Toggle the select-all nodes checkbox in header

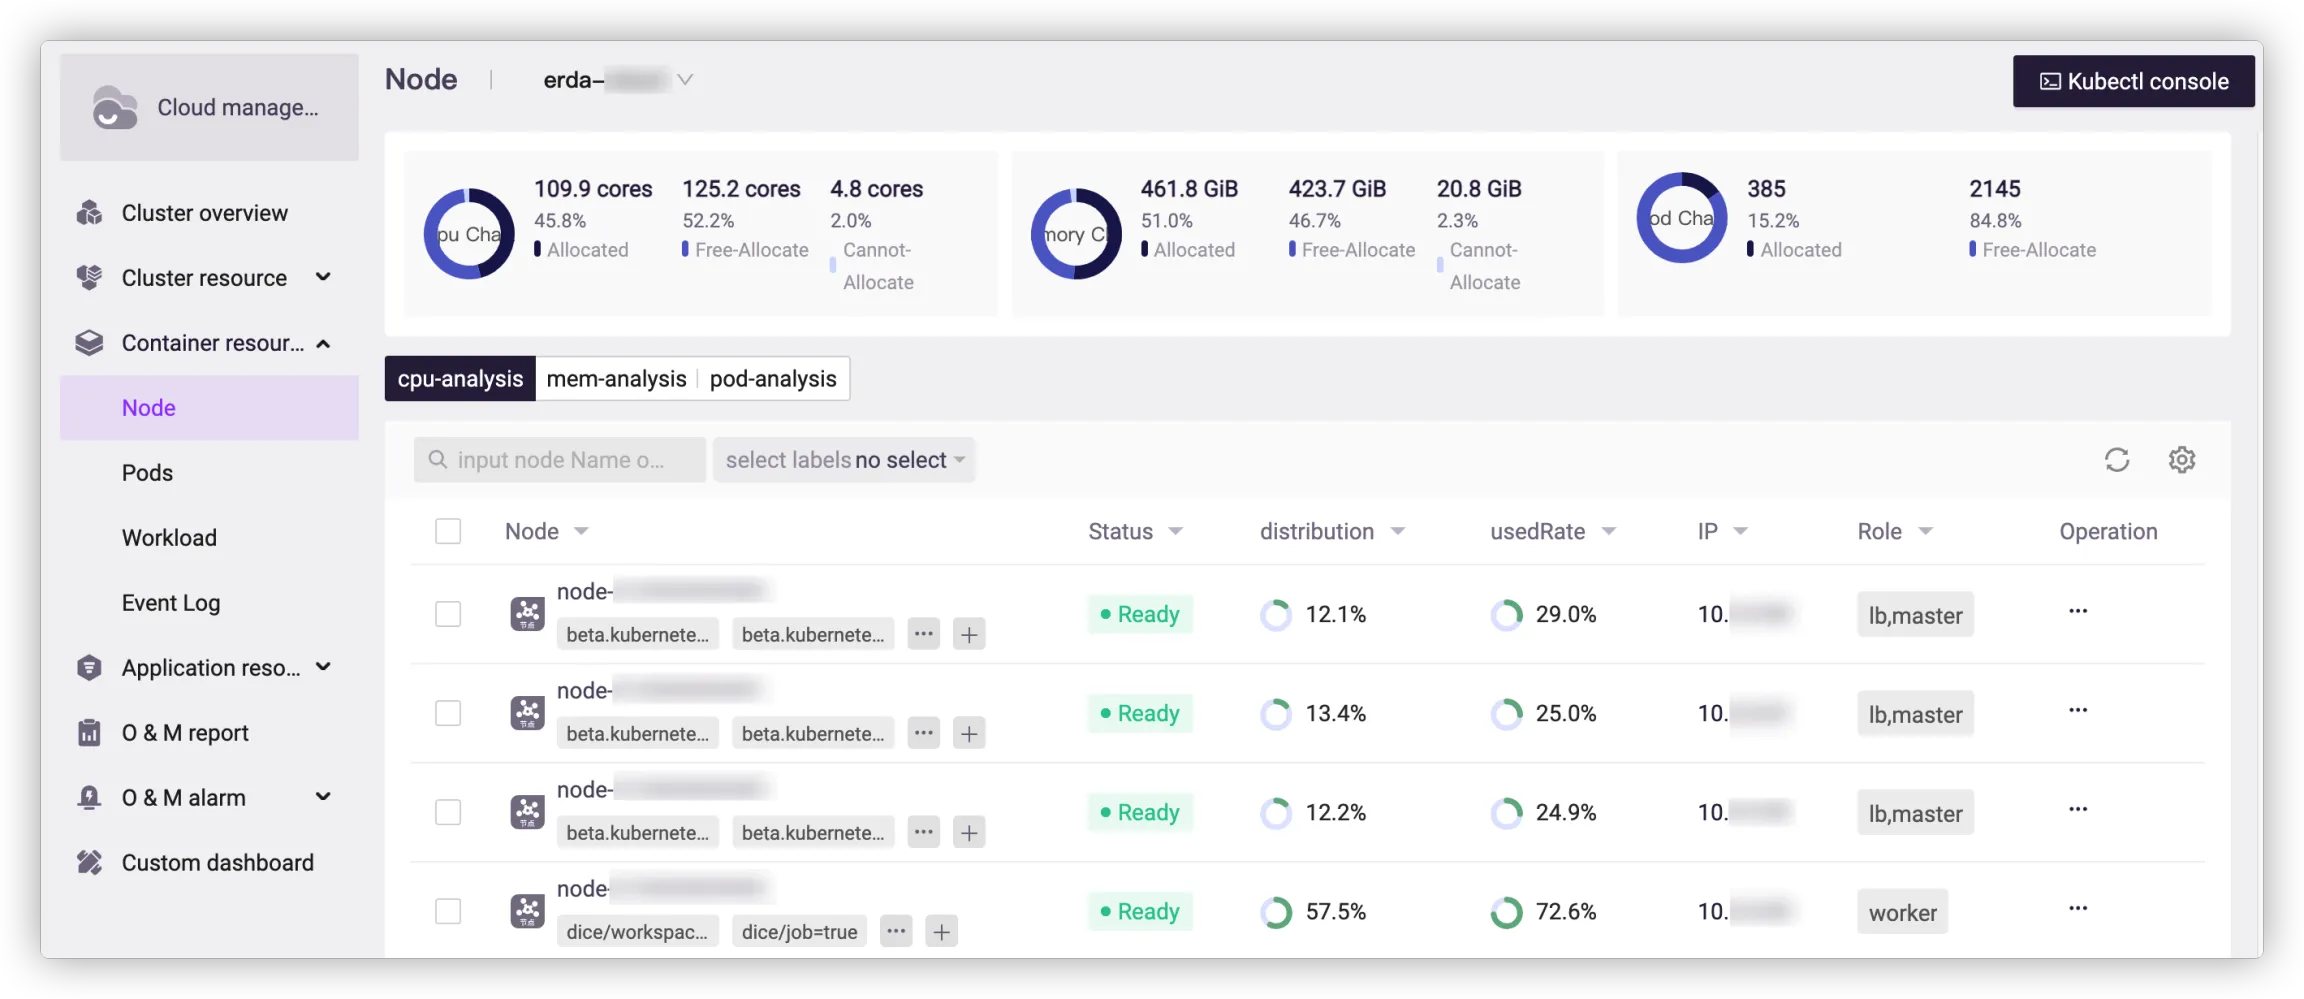448,531
